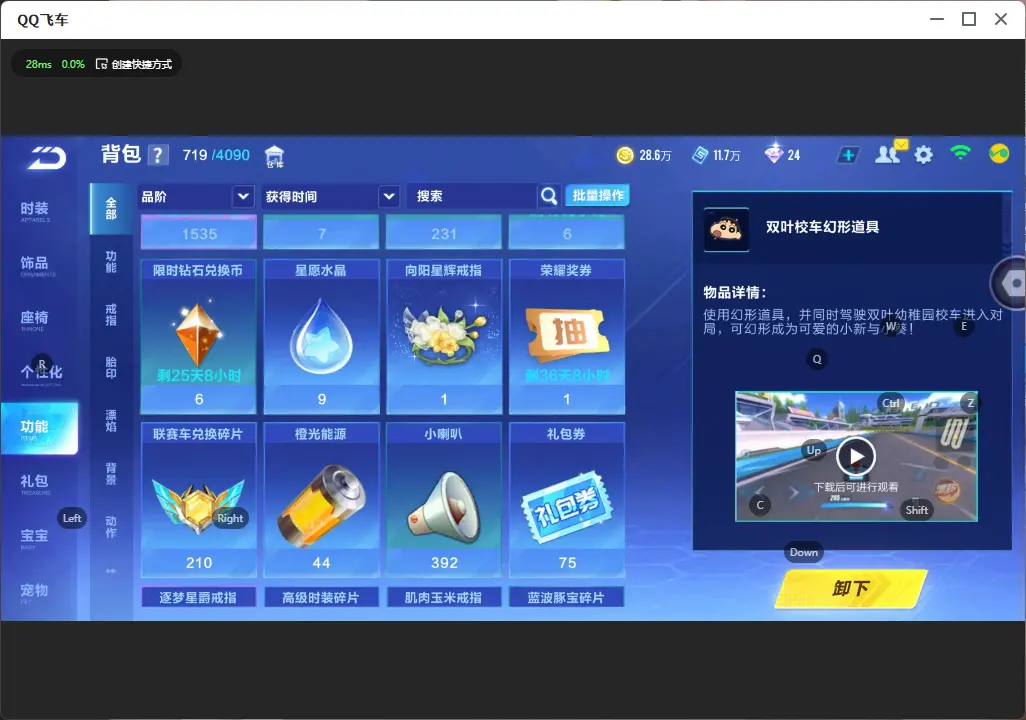Click the 双叶校车幻形道具 avatar icon
Image resolution: width=1026 pixels, height=720 pixels.
pos(726,229)
